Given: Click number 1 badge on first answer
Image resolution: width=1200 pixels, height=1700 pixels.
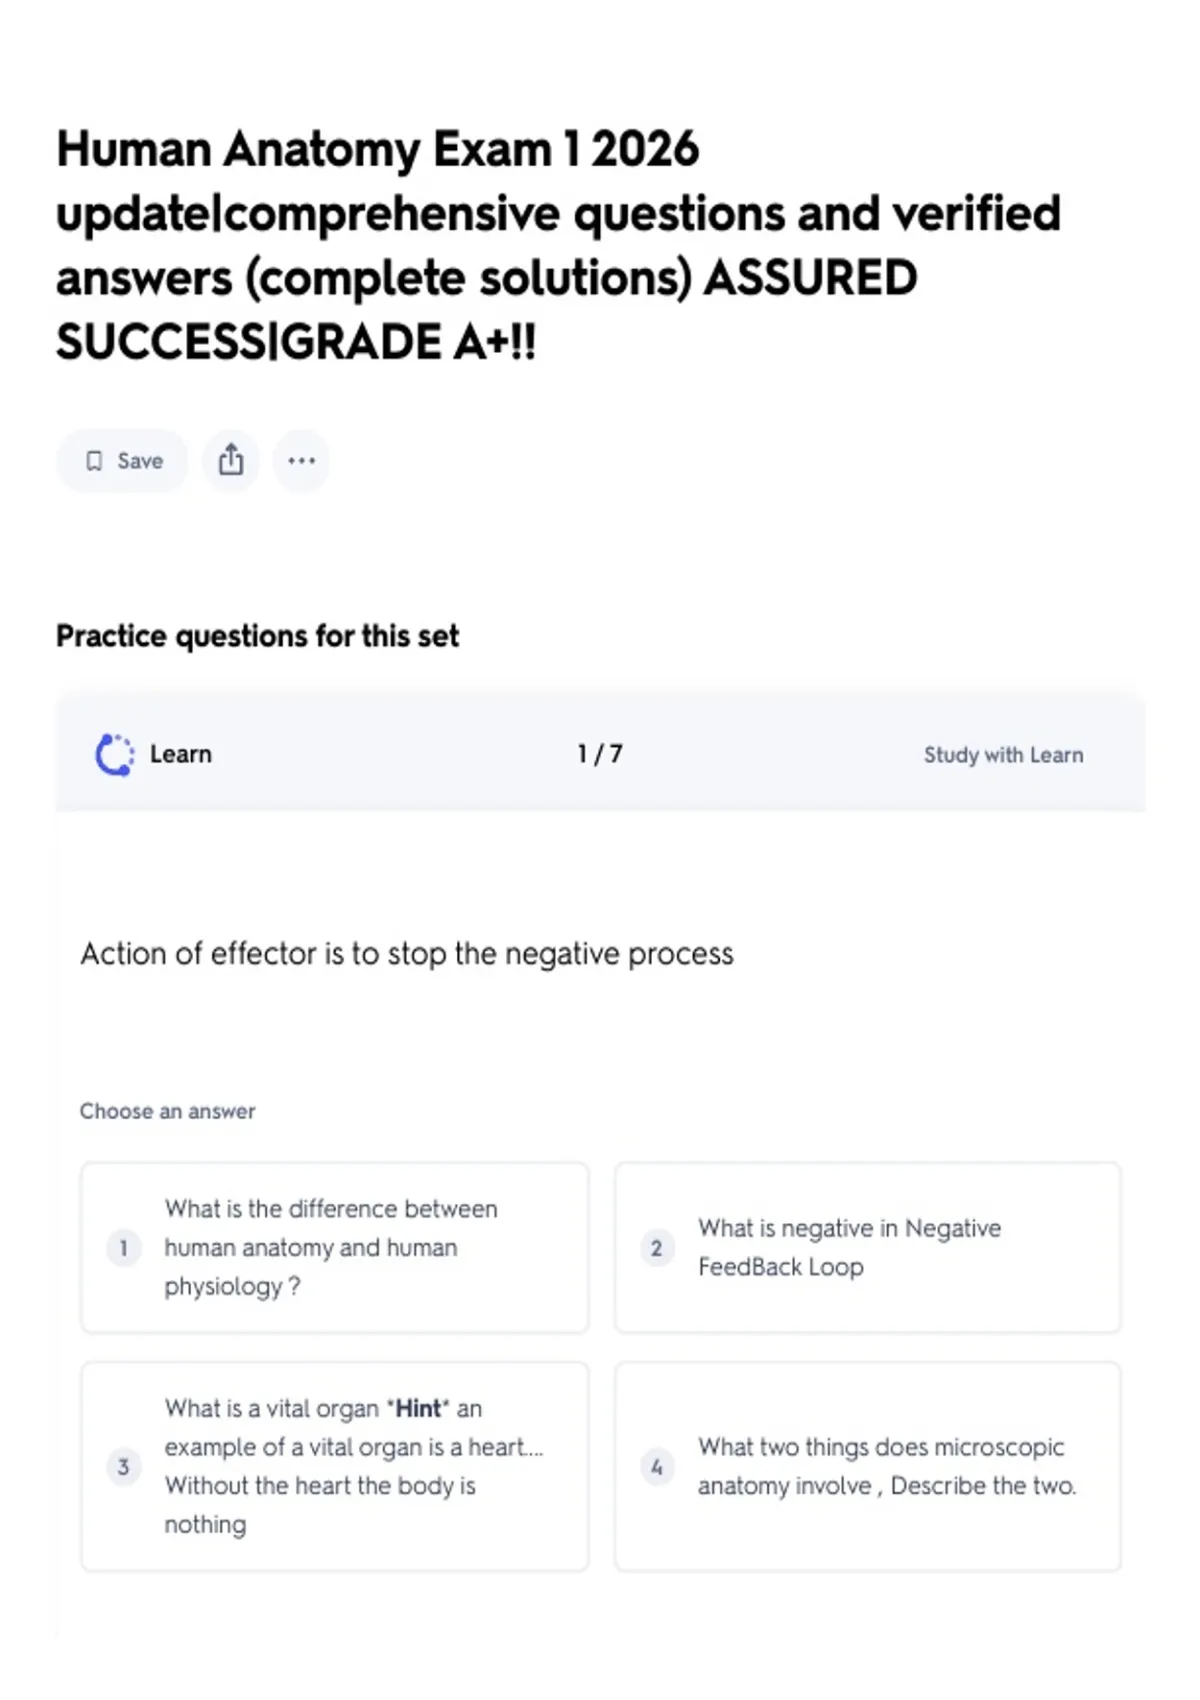Looking at the screenshot, I should pos(124,1248).
